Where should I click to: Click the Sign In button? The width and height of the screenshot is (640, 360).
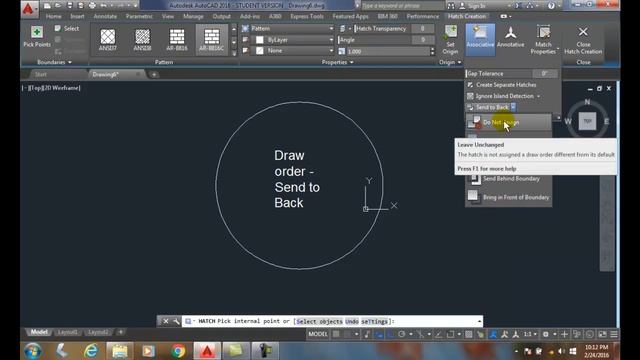pos(473,6)
